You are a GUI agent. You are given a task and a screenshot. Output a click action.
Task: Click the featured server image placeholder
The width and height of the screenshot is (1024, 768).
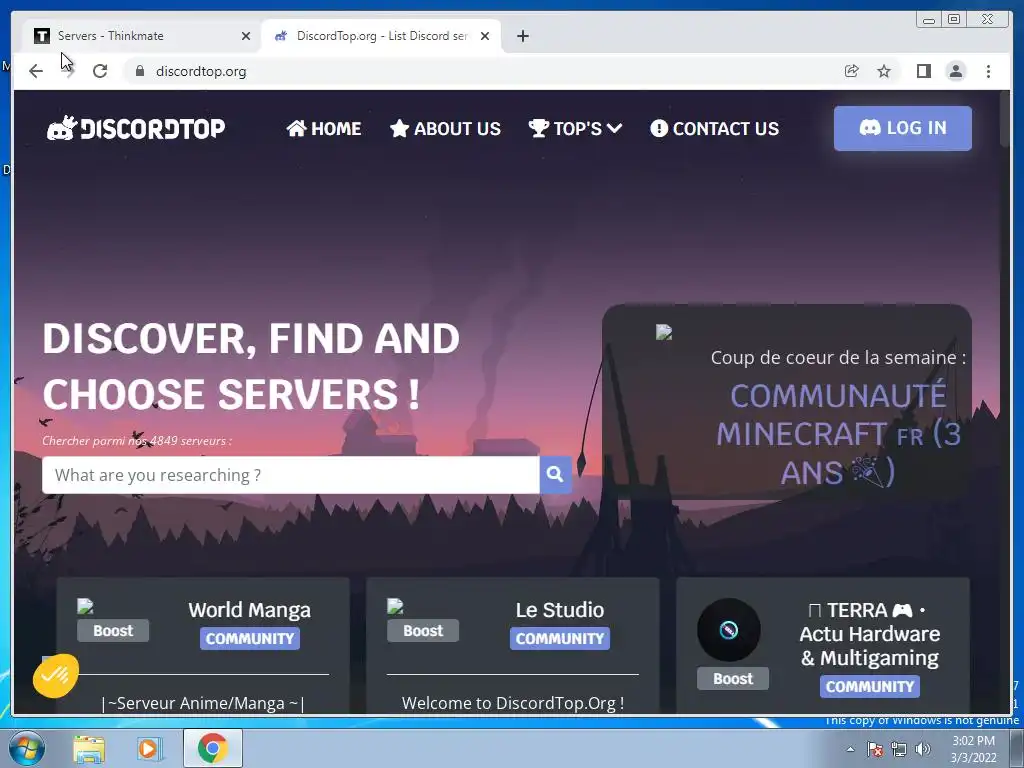[x=664, y=332]
